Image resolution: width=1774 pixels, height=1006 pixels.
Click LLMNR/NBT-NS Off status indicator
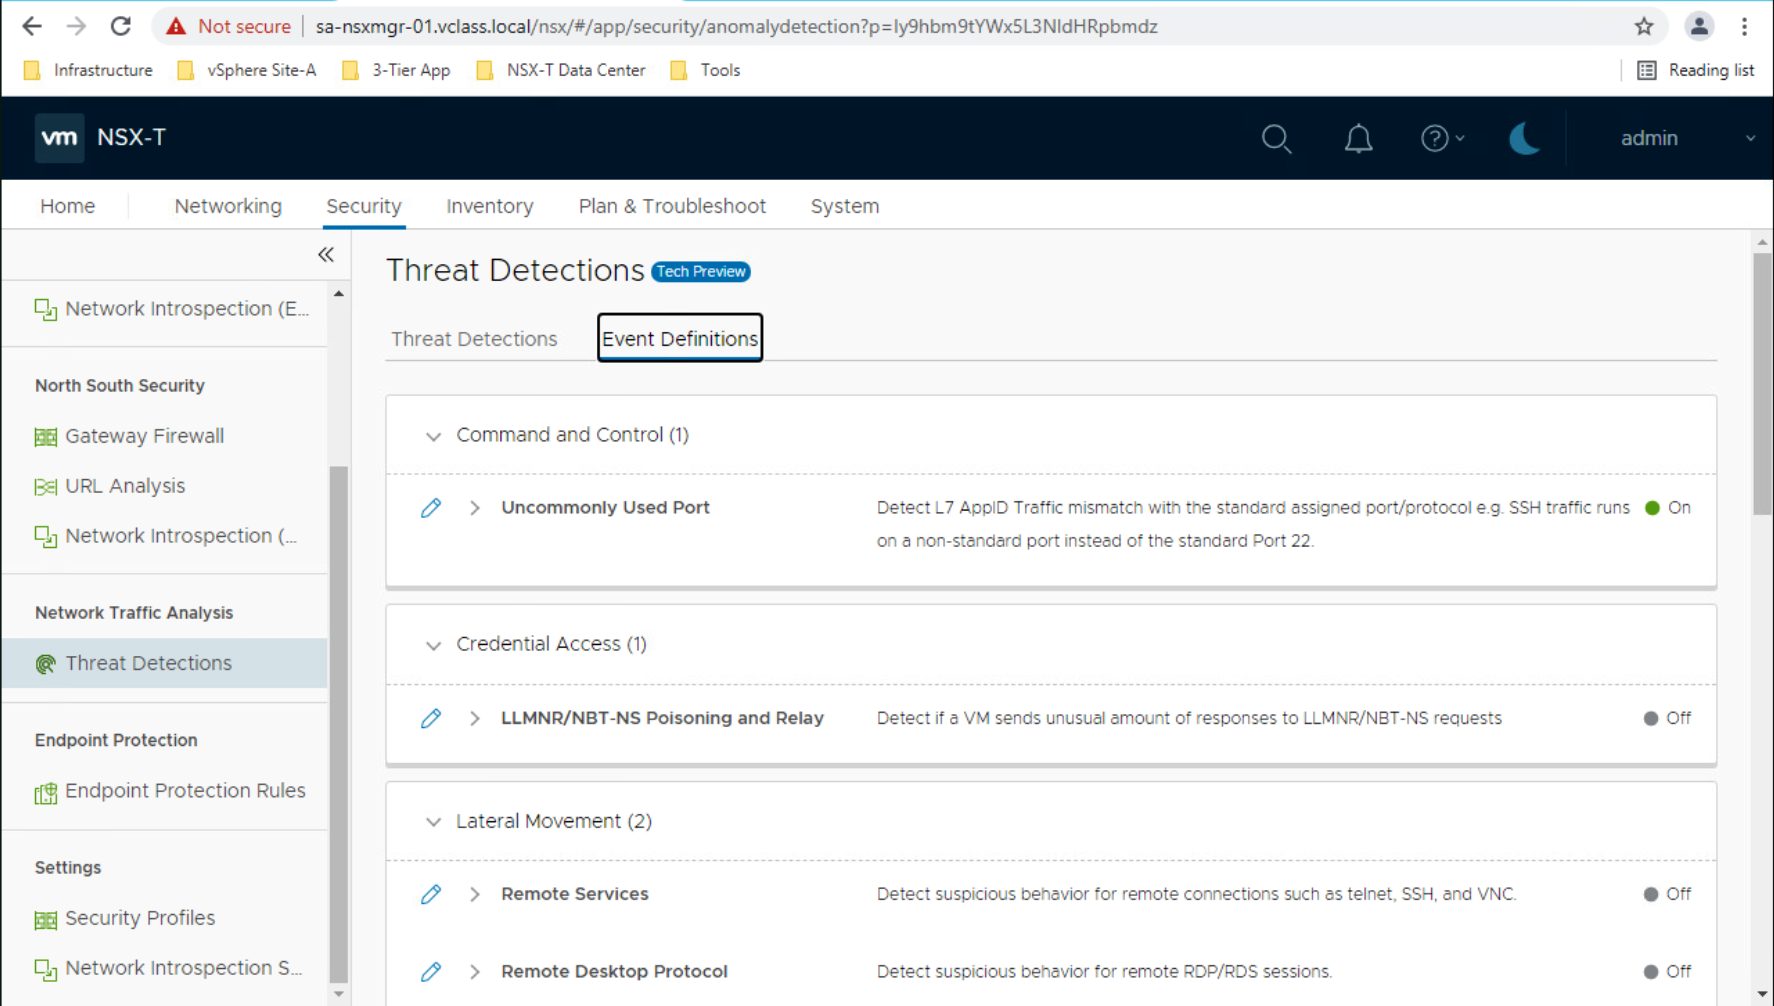click(x=1668, y=719)
